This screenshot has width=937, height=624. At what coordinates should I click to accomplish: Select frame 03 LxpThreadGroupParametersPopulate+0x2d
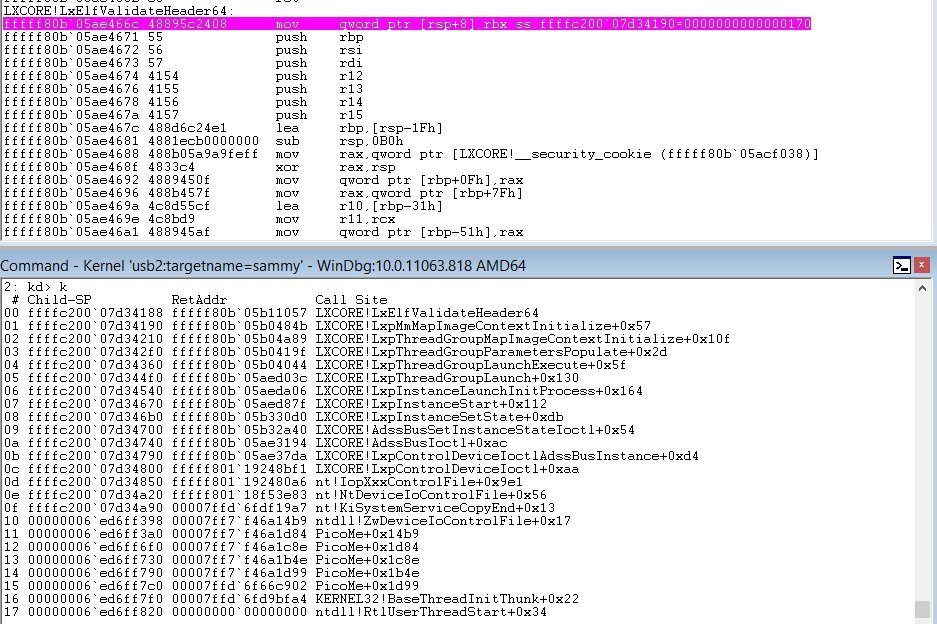point(335,352)
